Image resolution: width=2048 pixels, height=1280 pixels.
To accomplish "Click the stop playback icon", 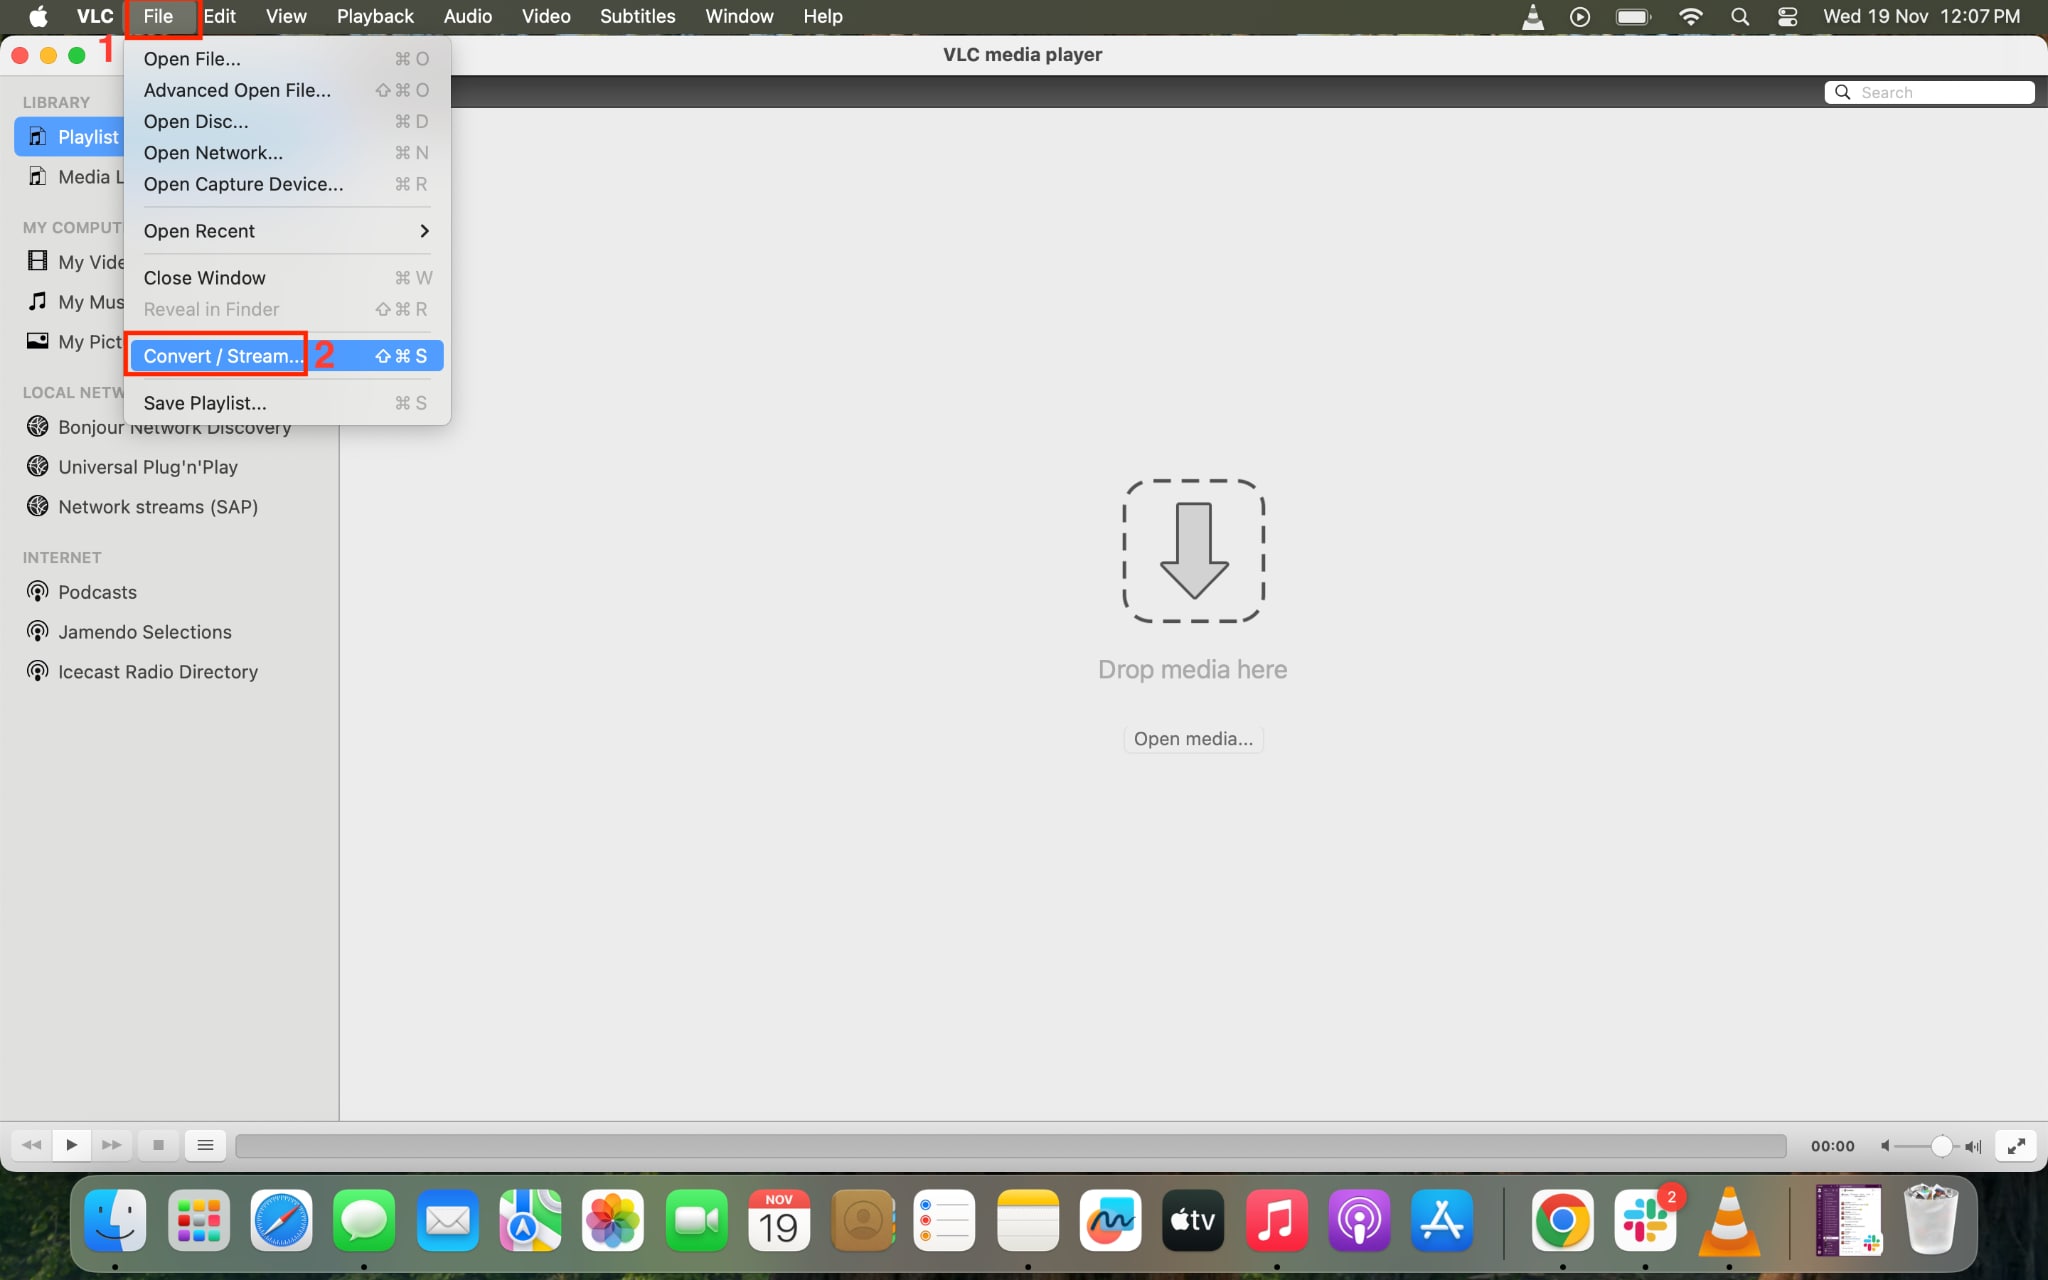I will pyautogui.click(x=158, y=1144).
